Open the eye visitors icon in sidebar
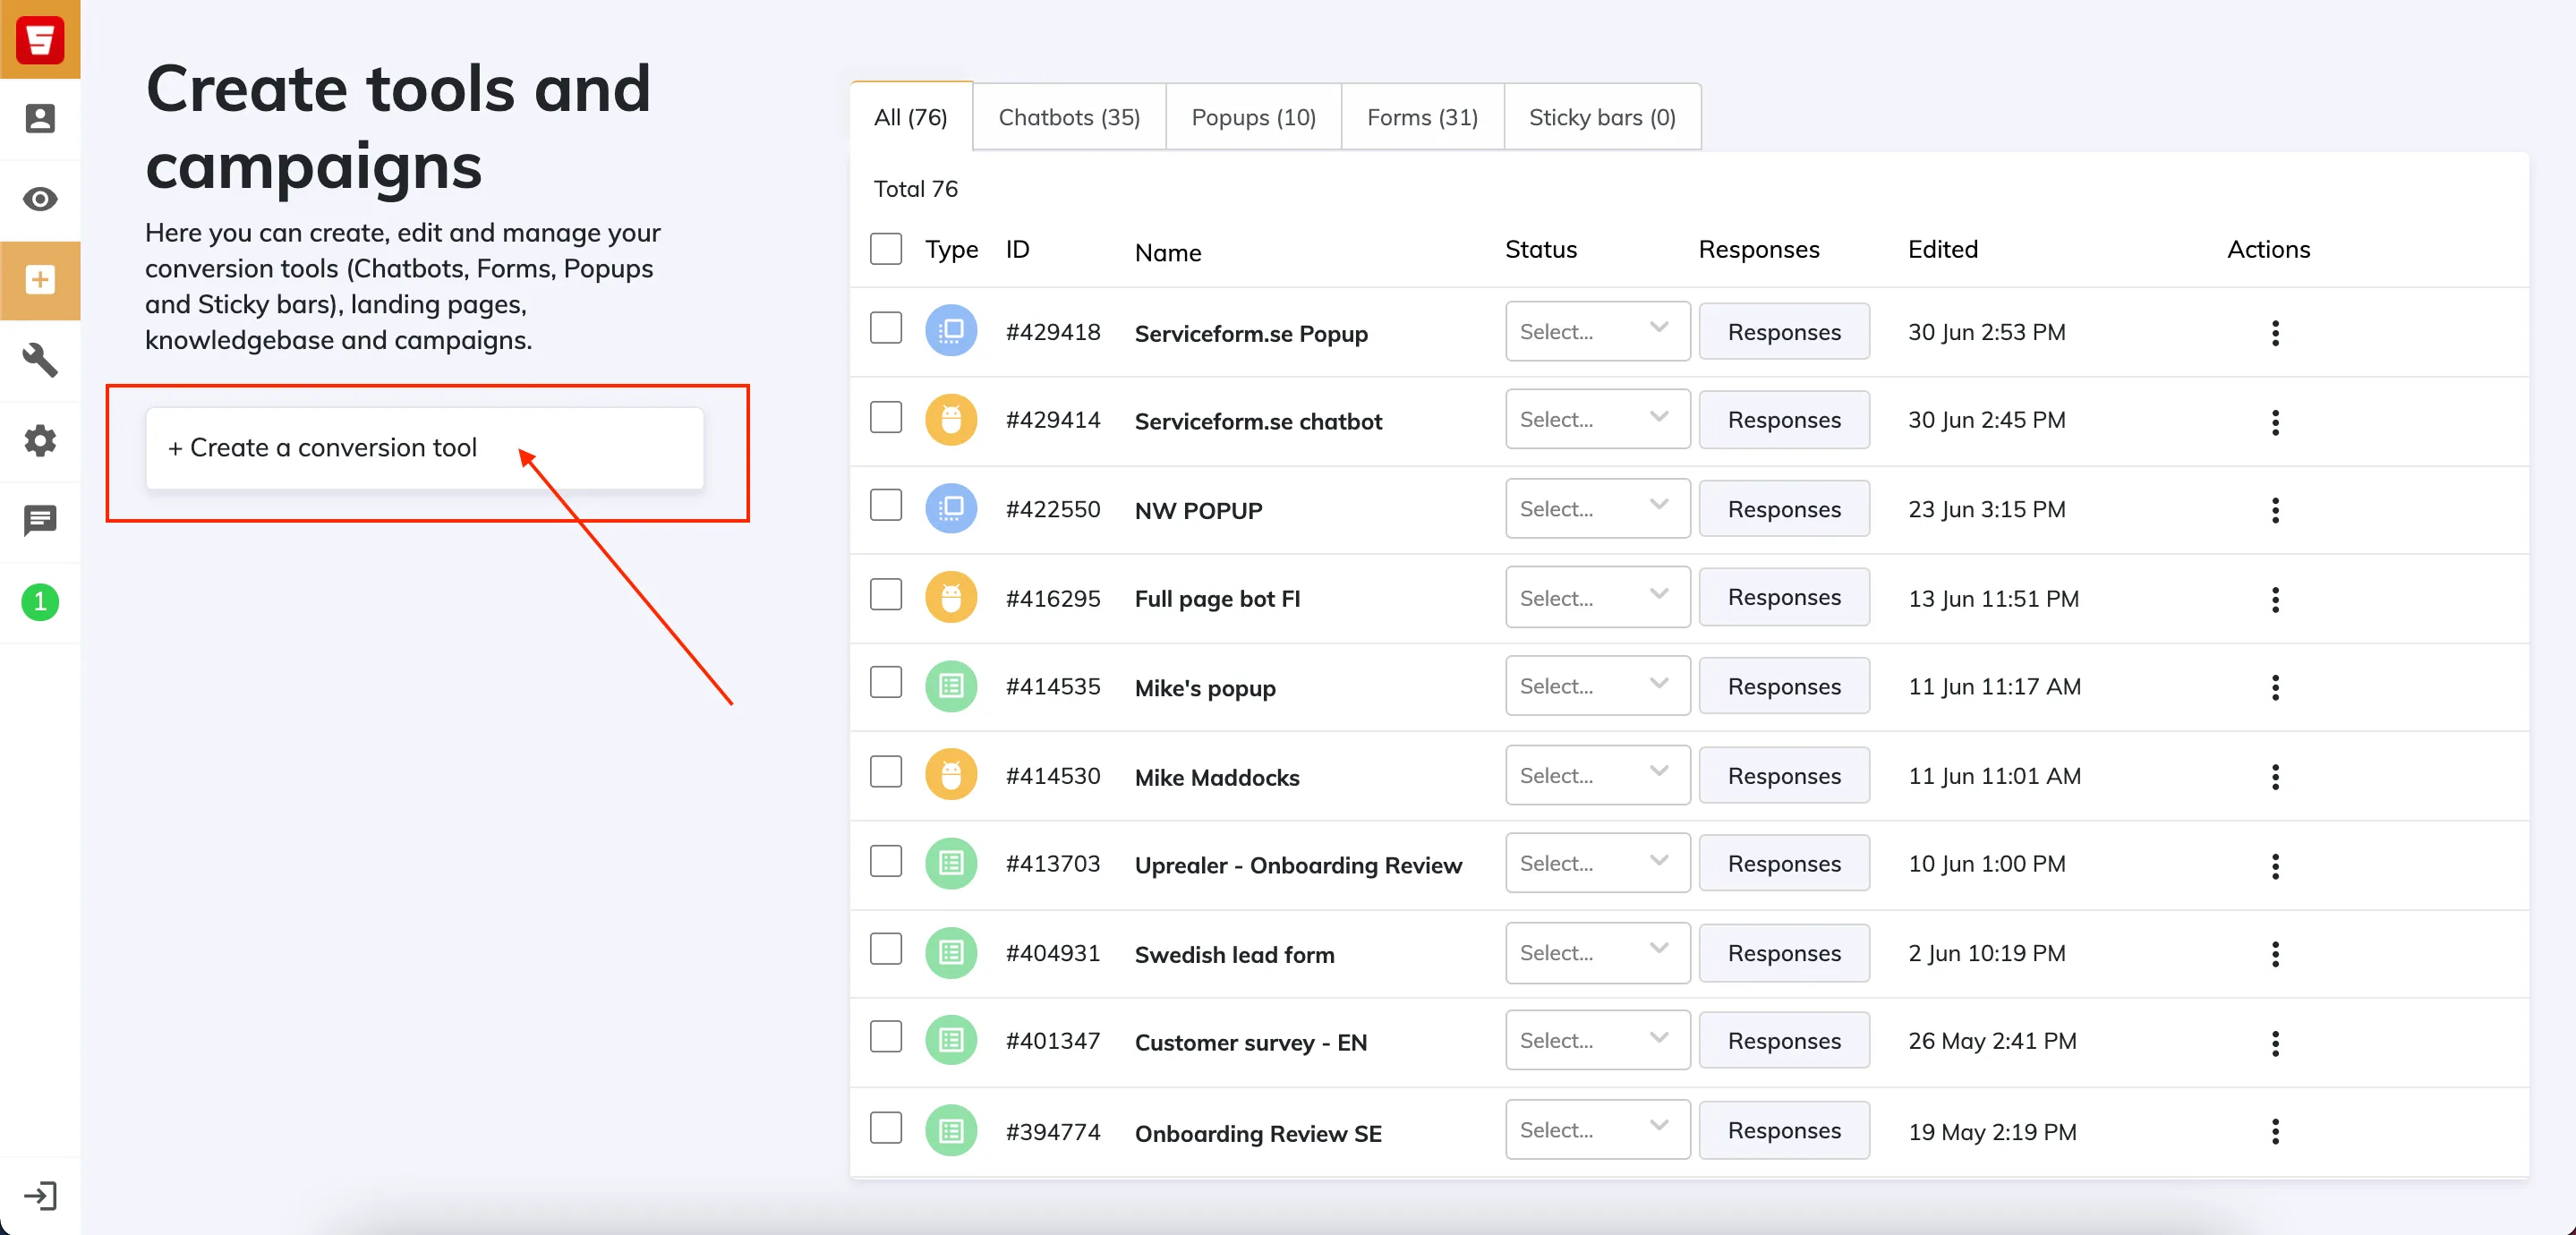Image resolution: width=2576 pixels, height=1235 pixels. click(x=40, y=199)
